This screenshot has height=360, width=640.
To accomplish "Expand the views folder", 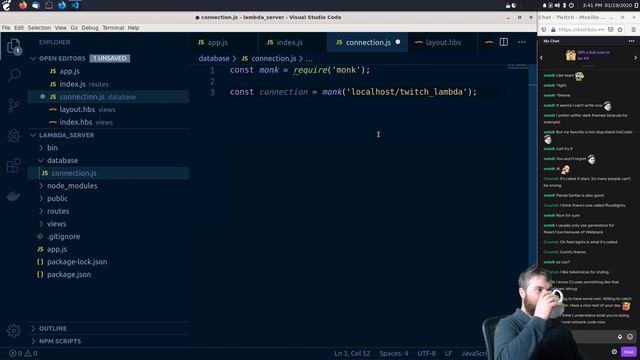I will [41, 224].
